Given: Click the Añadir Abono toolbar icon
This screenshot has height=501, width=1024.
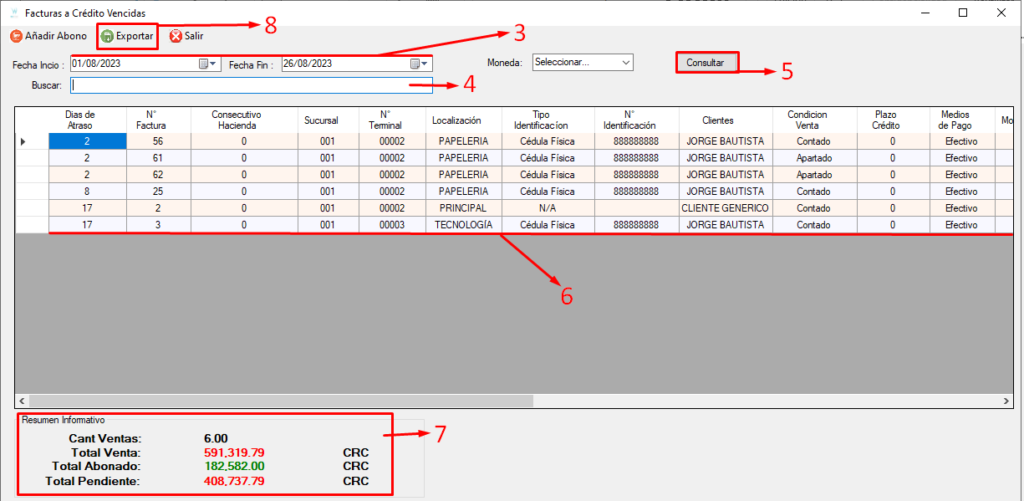Looking at the screenshot, I should pos(16,36).
